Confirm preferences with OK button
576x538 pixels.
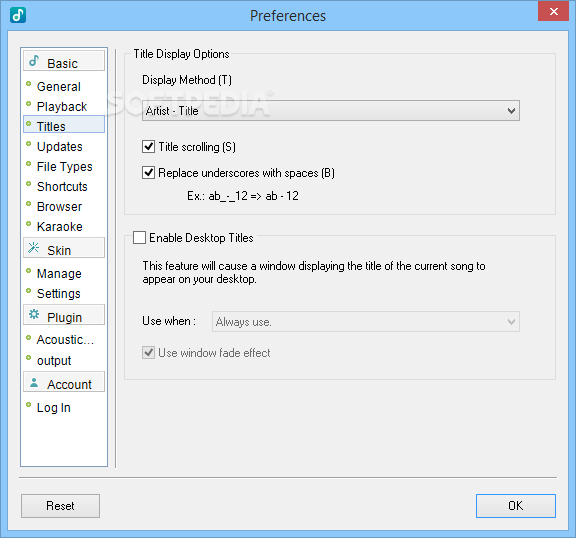click(516, 506)
